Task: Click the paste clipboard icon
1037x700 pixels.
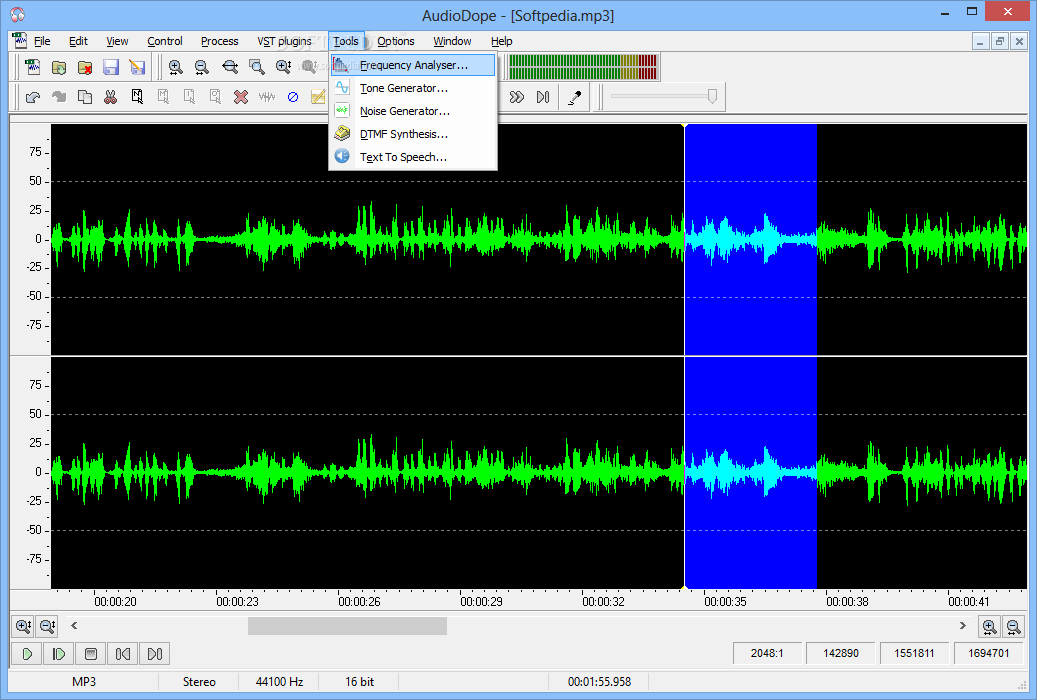Action: [x=137, y=97]
